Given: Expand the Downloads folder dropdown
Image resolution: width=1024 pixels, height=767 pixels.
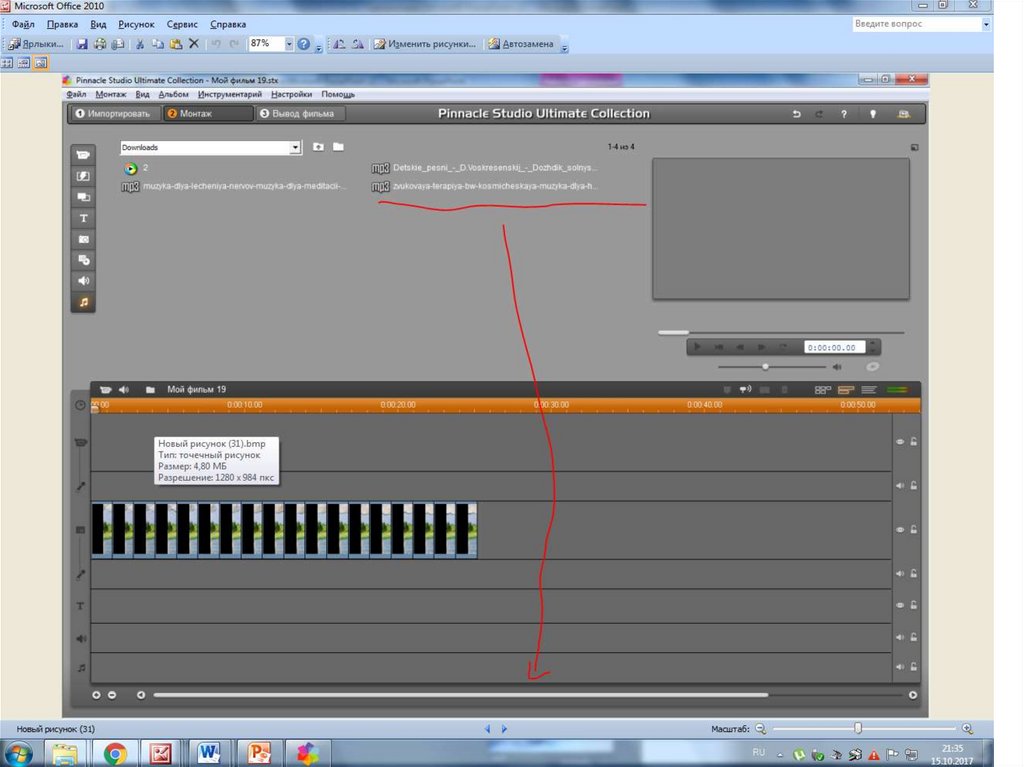Looking at the screenshot, I should point(295,148).
